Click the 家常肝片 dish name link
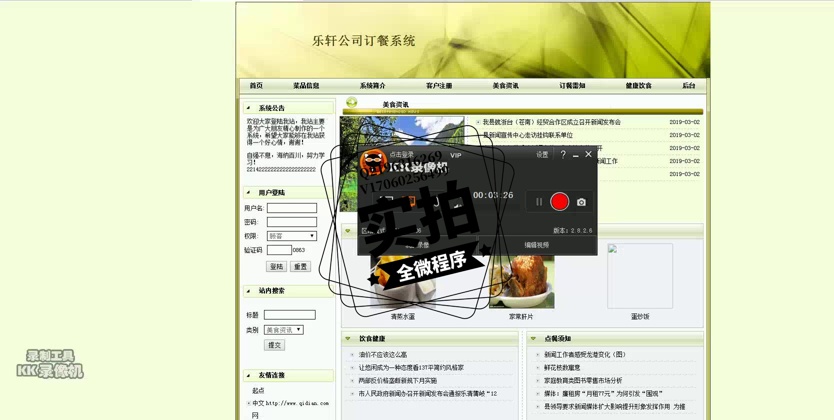The image size is (834, 420). [x=521, y=316]
